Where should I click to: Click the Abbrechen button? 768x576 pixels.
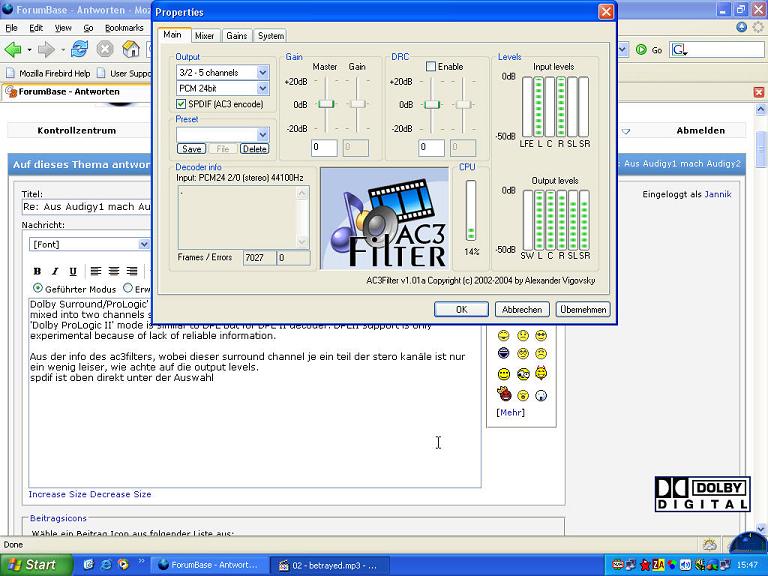tap(522, 310)
